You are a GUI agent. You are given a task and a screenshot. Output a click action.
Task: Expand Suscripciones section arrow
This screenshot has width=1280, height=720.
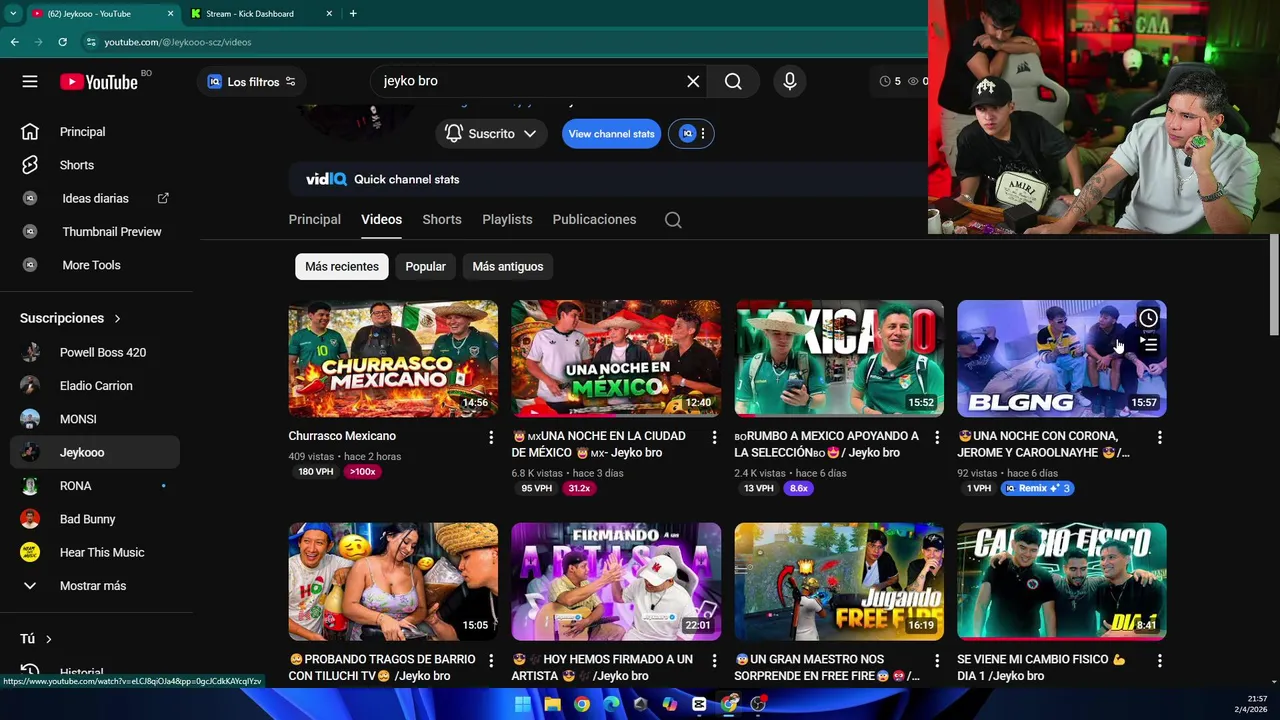click(117, 318)
